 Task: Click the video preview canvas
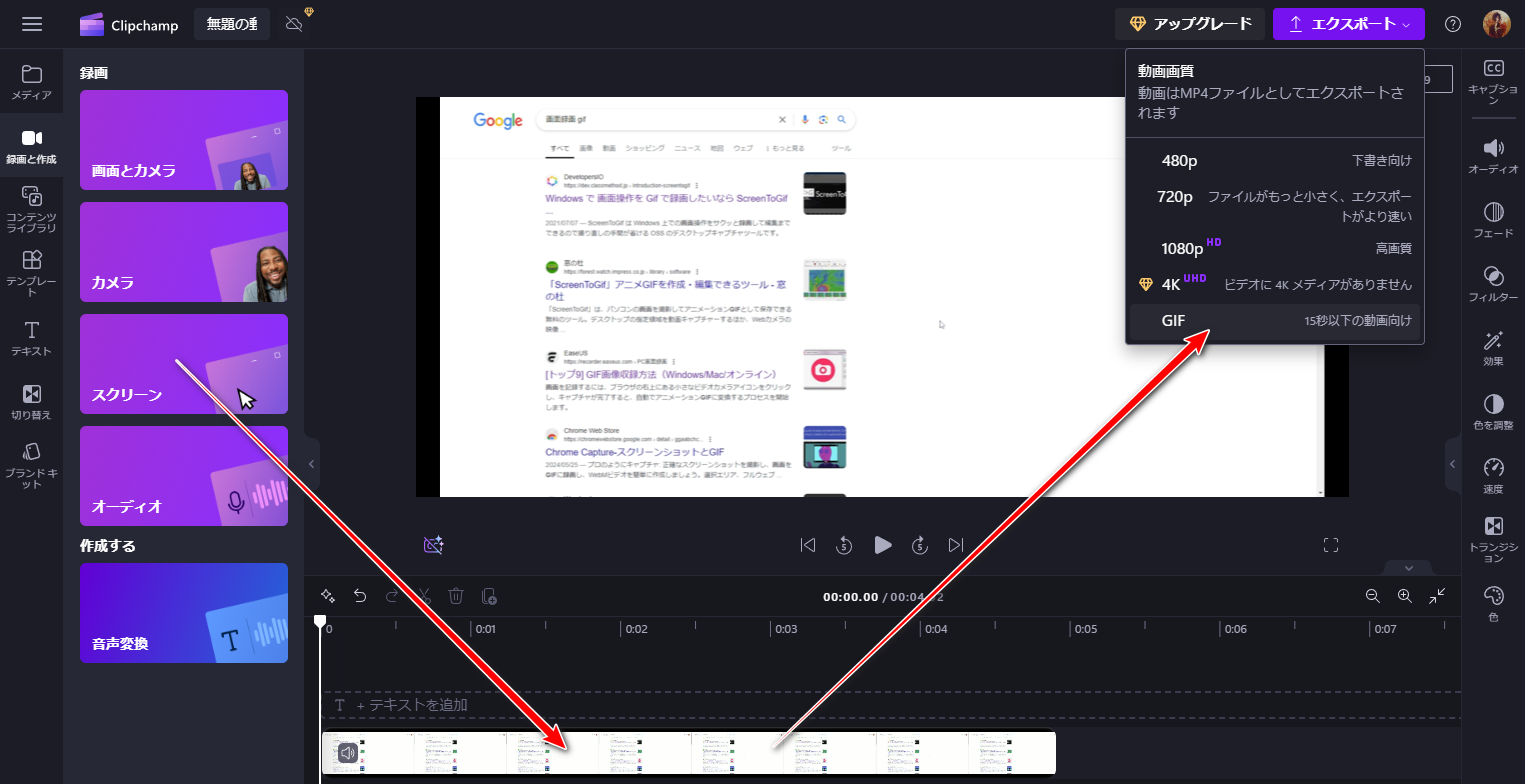882,297
